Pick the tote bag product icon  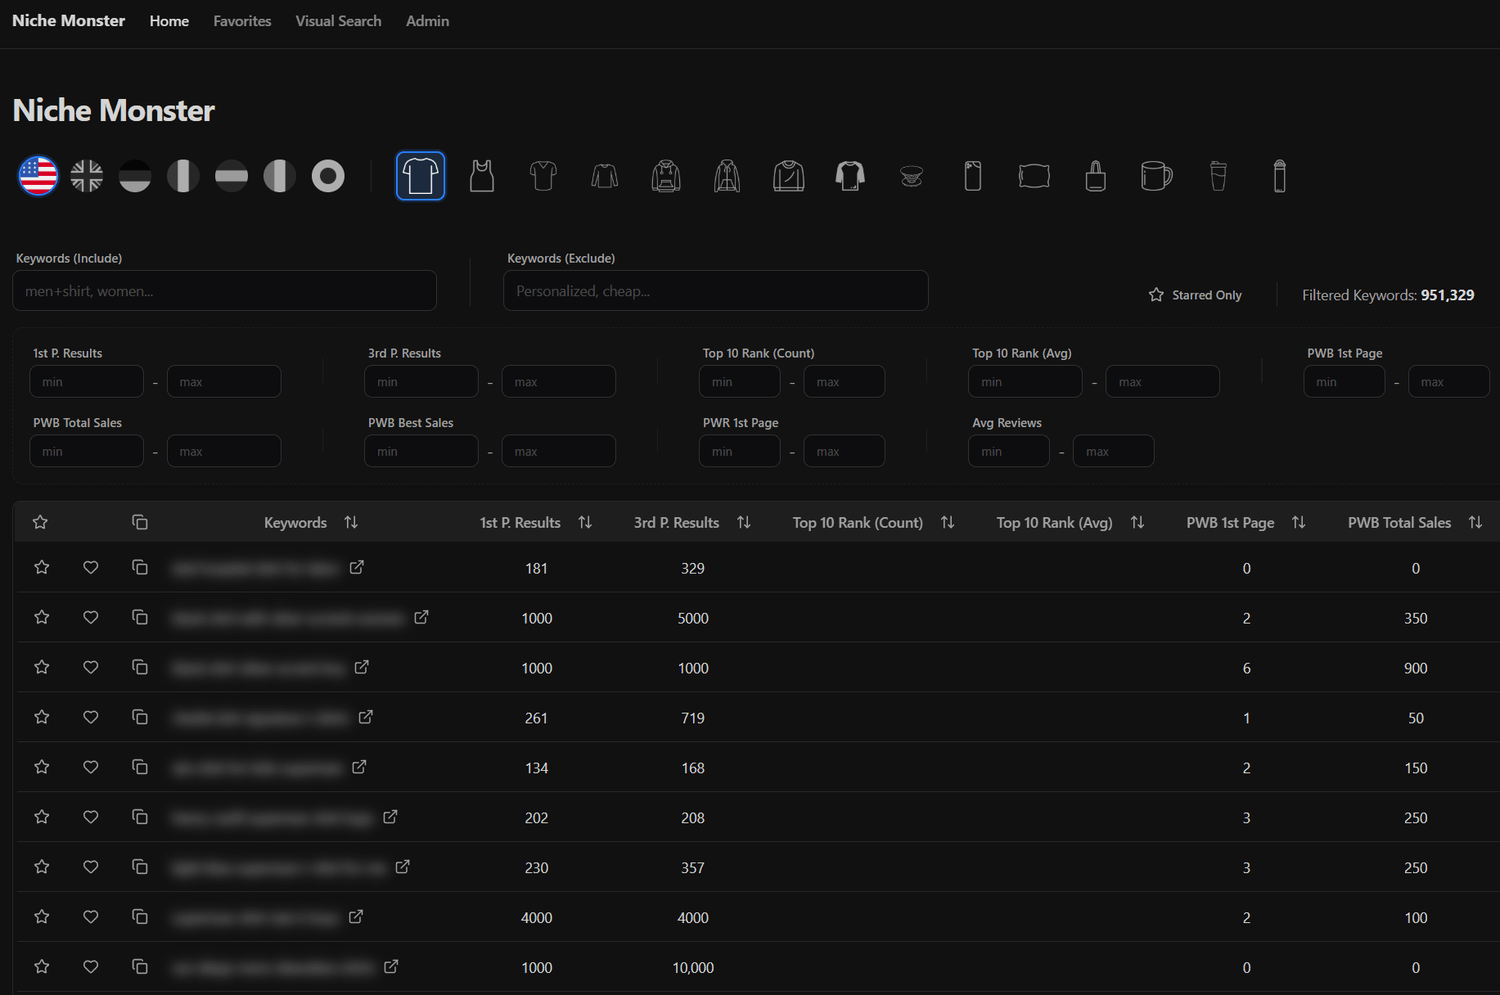click(1096, 176)
